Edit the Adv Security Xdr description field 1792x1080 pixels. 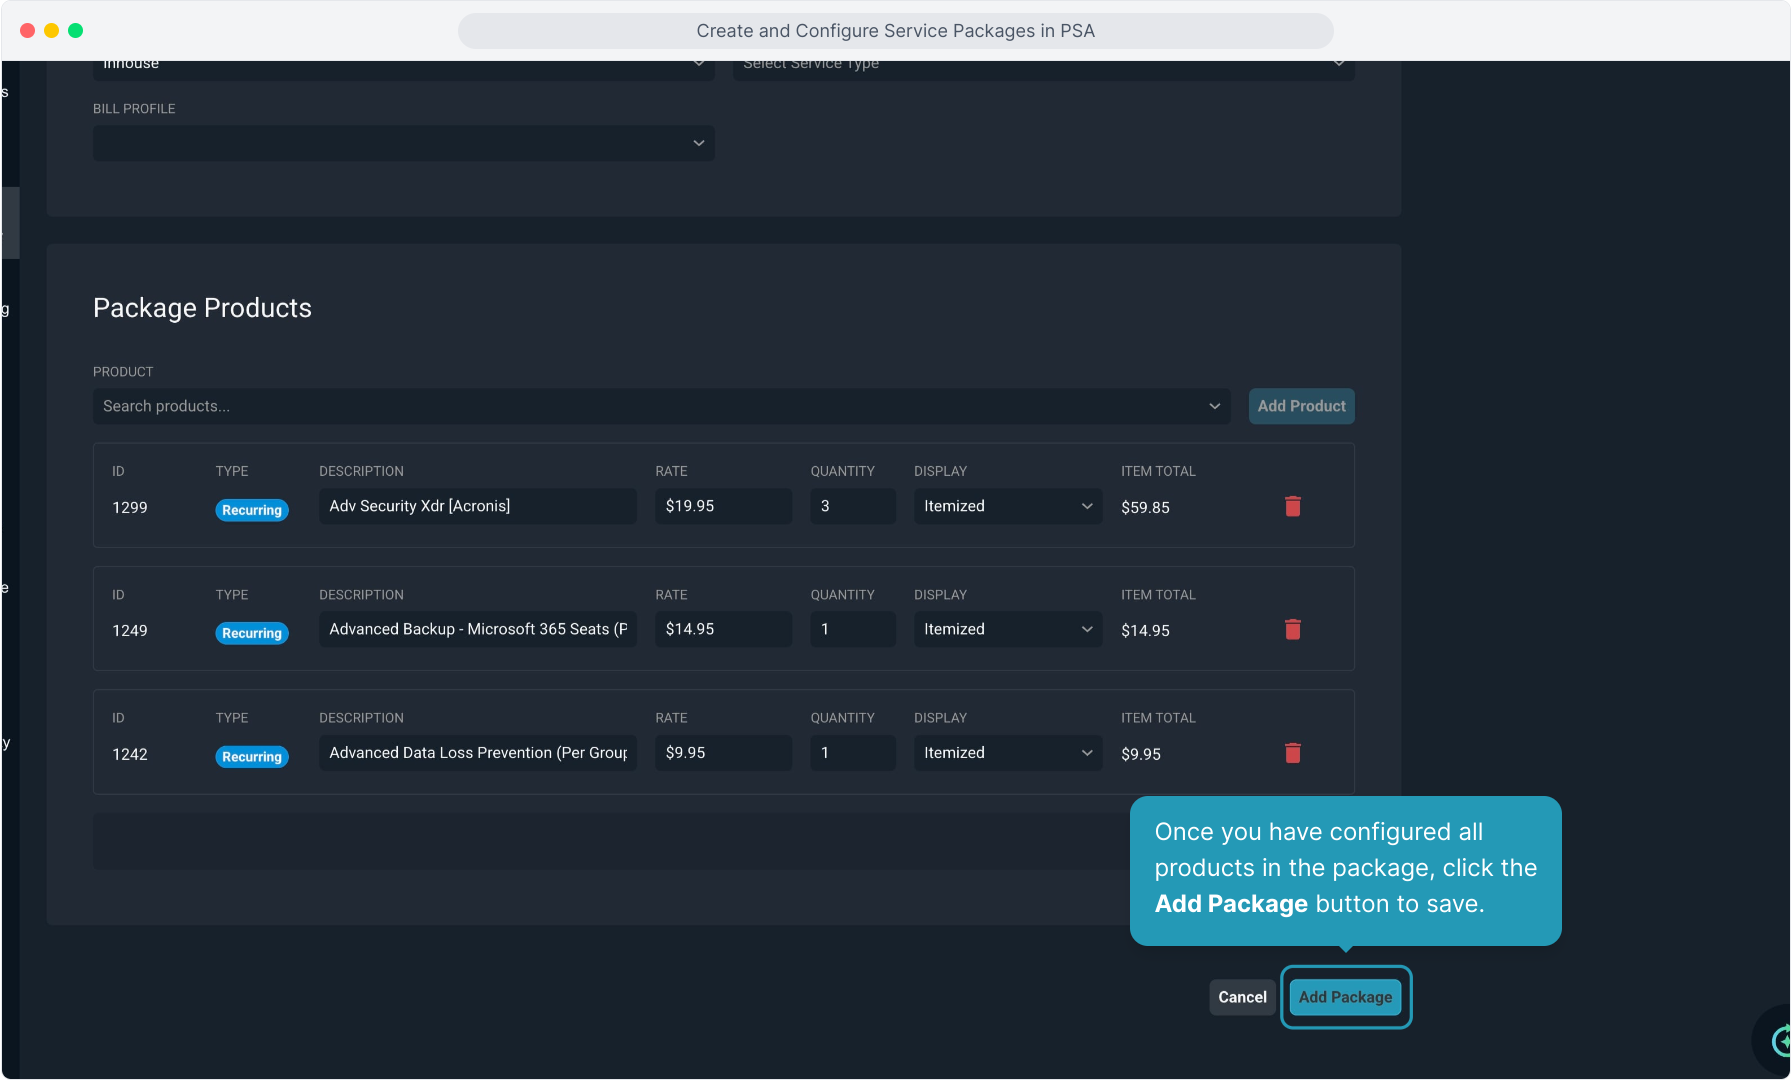tap(477, 506)
